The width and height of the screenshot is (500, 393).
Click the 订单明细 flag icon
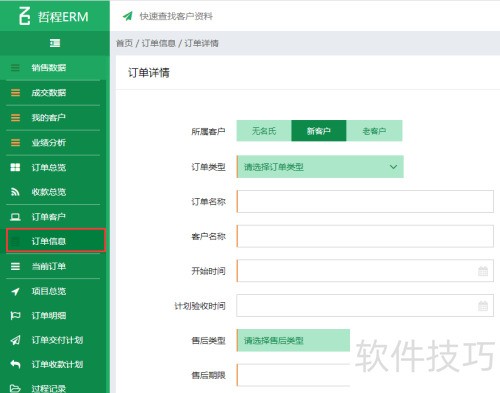(x=15, y=315)
